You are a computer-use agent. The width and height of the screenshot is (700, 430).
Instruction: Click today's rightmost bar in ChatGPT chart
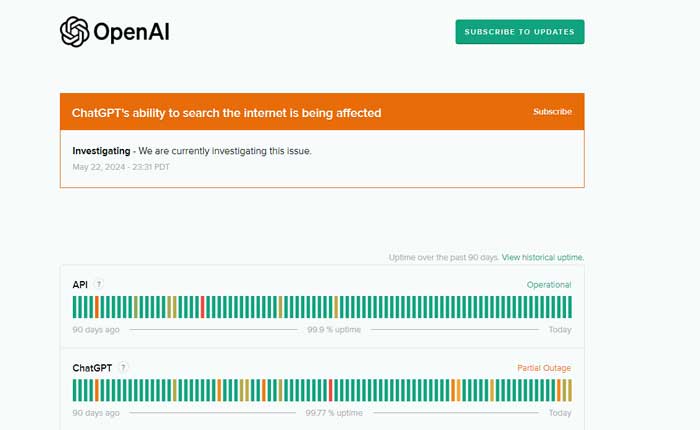tap(569, 389)
